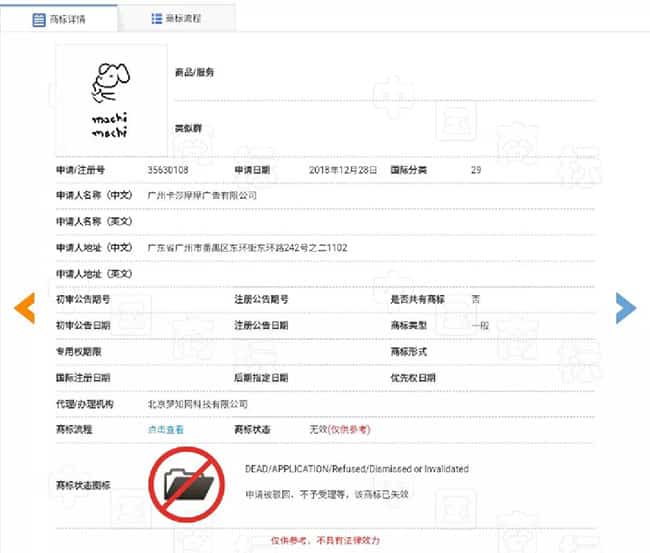Click the 注册公告期号 label
Screen dimensions: 650x553
[x=261, y=299]
